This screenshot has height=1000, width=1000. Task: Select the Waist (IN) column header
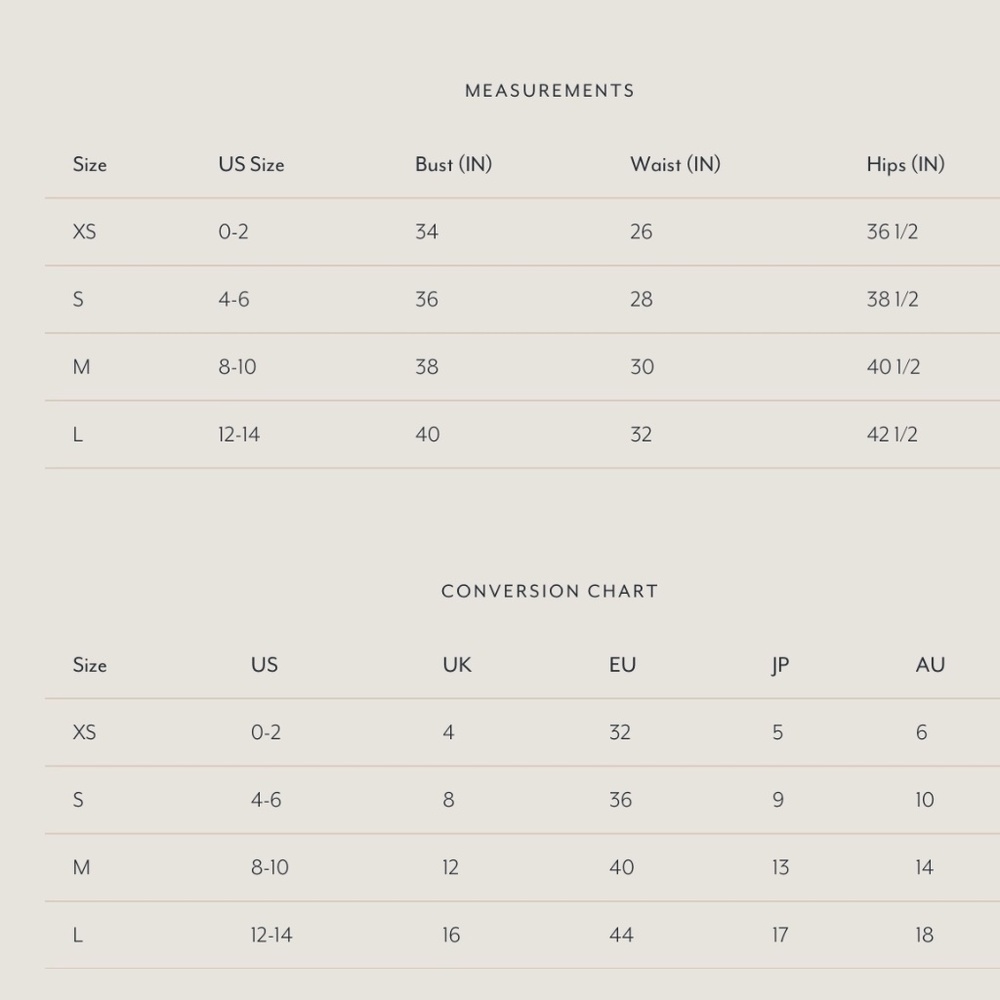pos(675,165)
